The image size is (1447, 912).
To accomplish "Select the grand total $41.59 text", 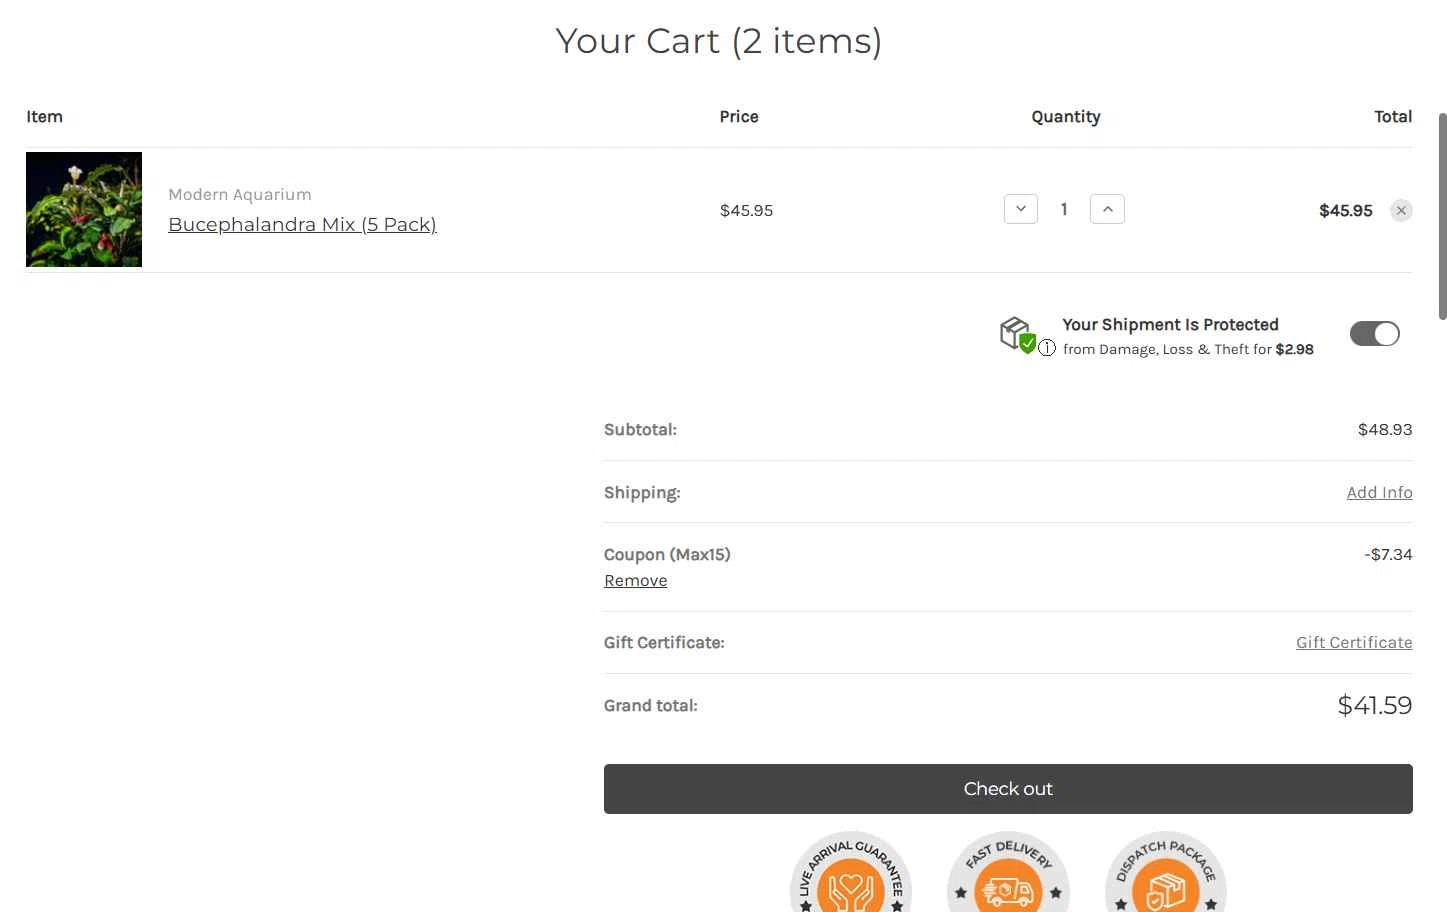I will (1374, 705).
